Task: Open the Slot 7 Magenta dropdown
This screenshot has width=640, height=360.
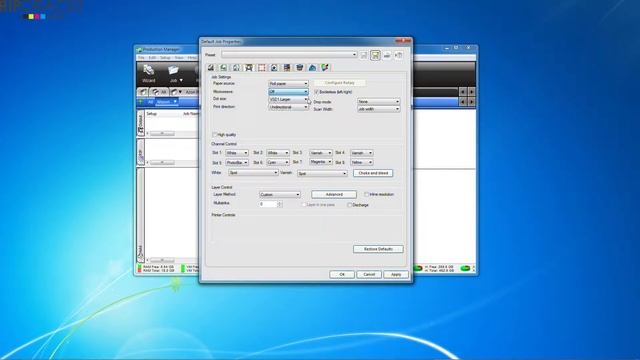Action: pos(320,162)
